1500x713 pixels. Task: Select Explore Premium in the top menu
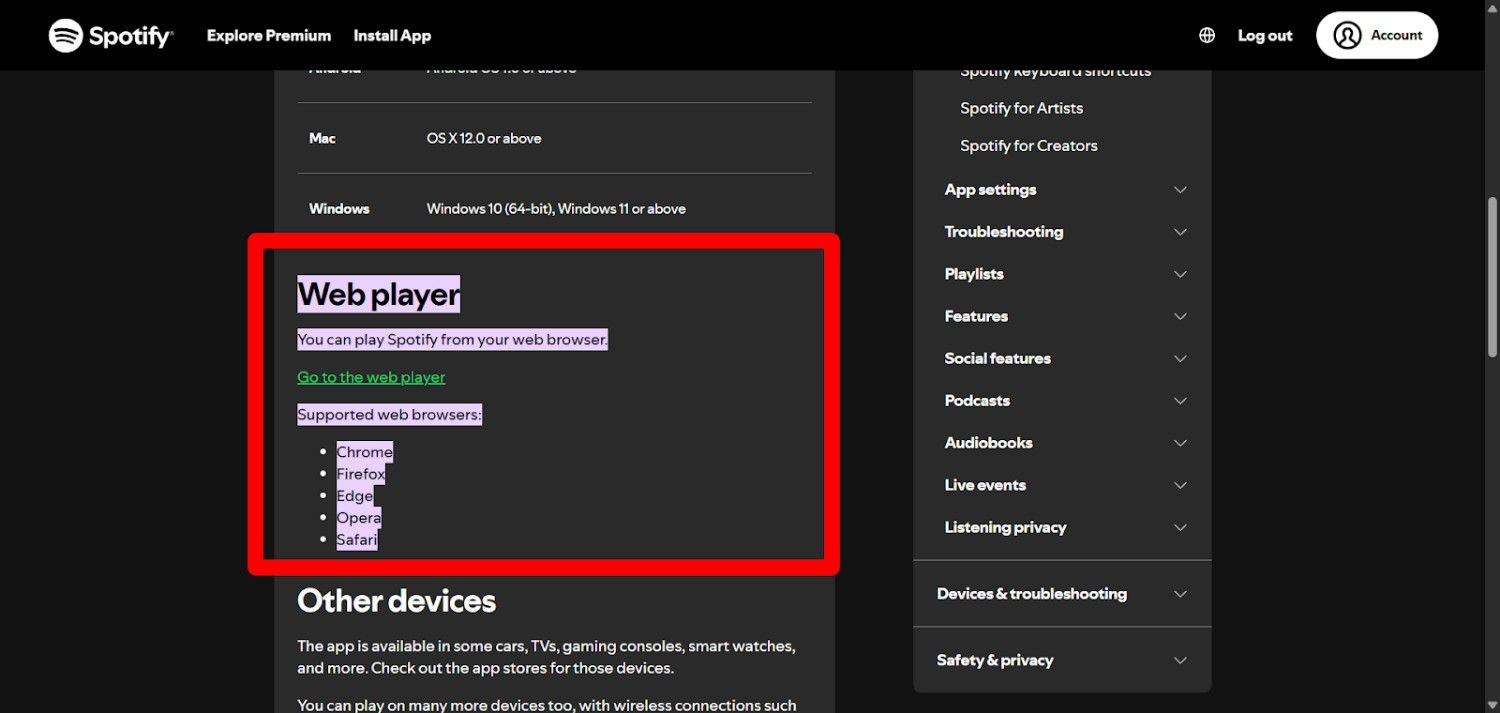tap(268, 35)
